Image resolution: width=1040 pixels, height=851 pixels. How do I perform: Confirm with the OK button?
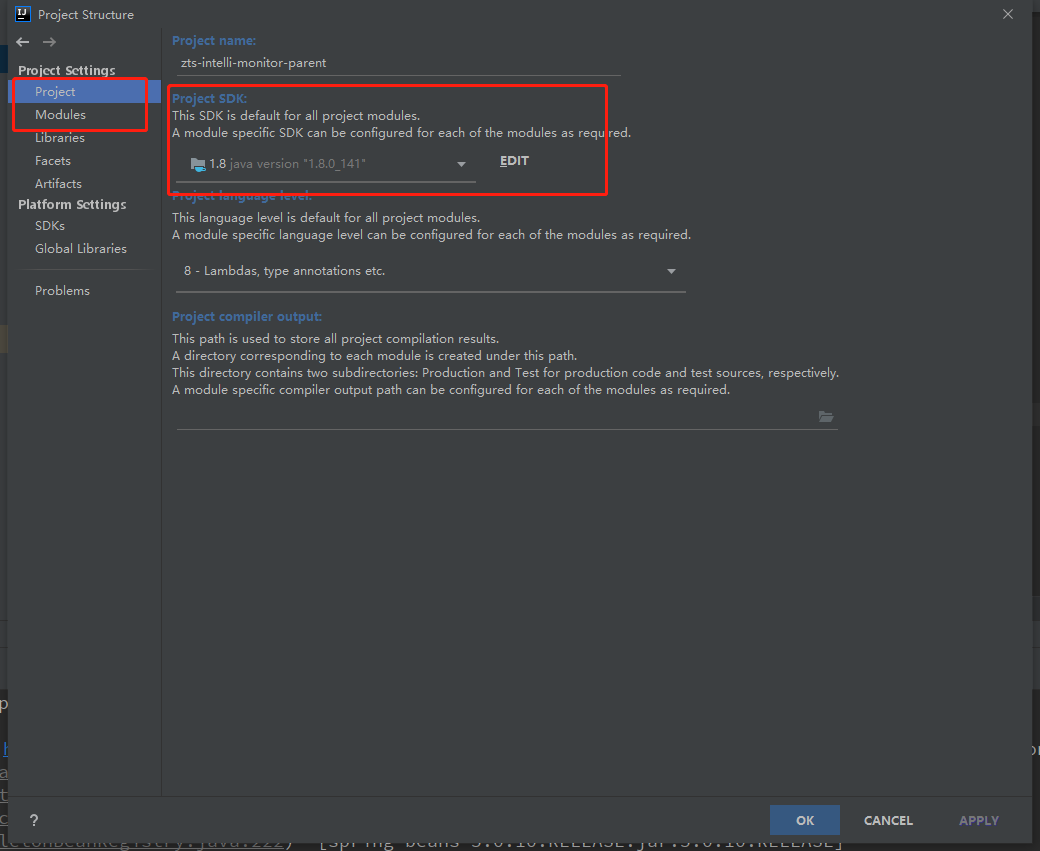tap(805, 820)
